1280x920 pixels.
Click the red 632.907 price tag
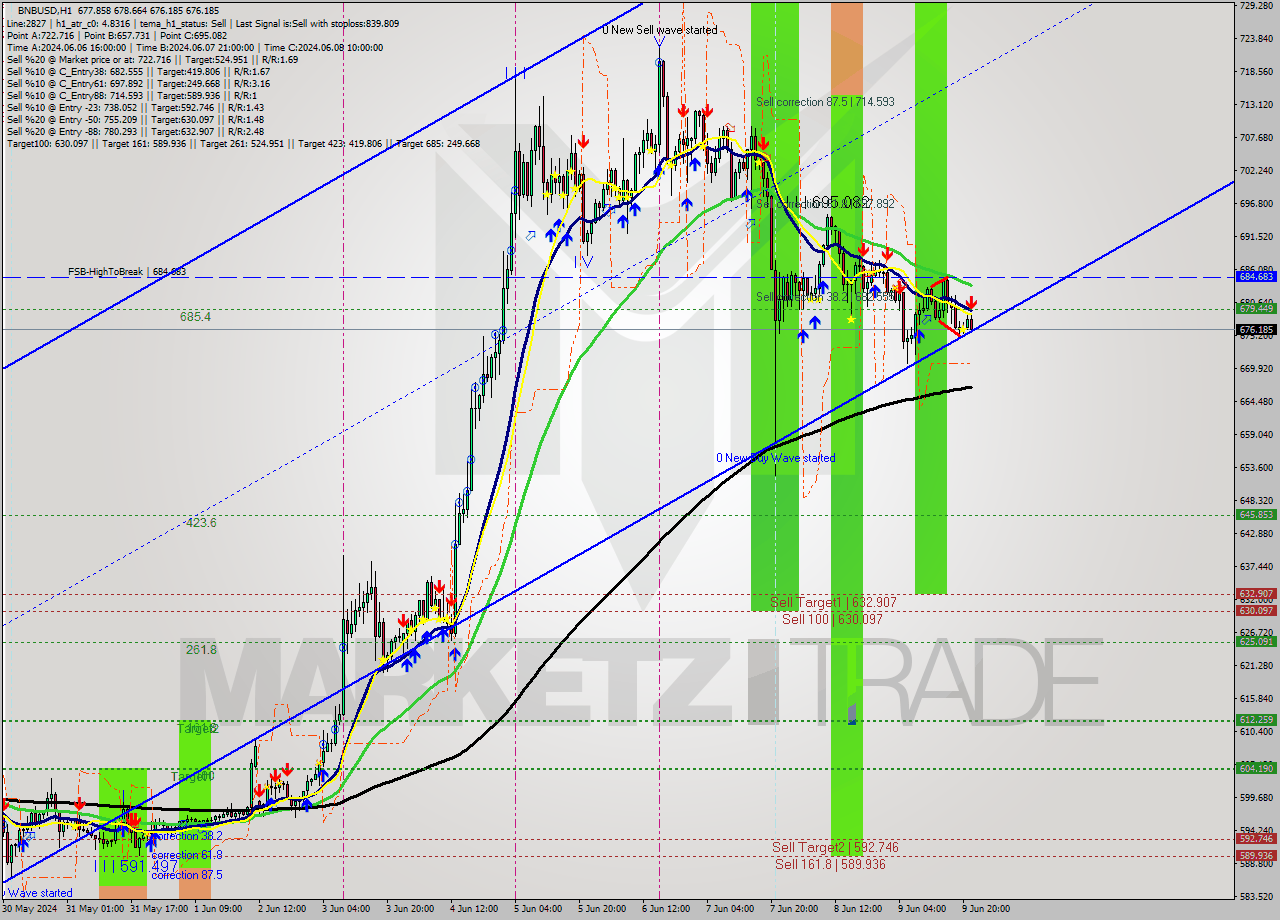(x=1256, y=593)
